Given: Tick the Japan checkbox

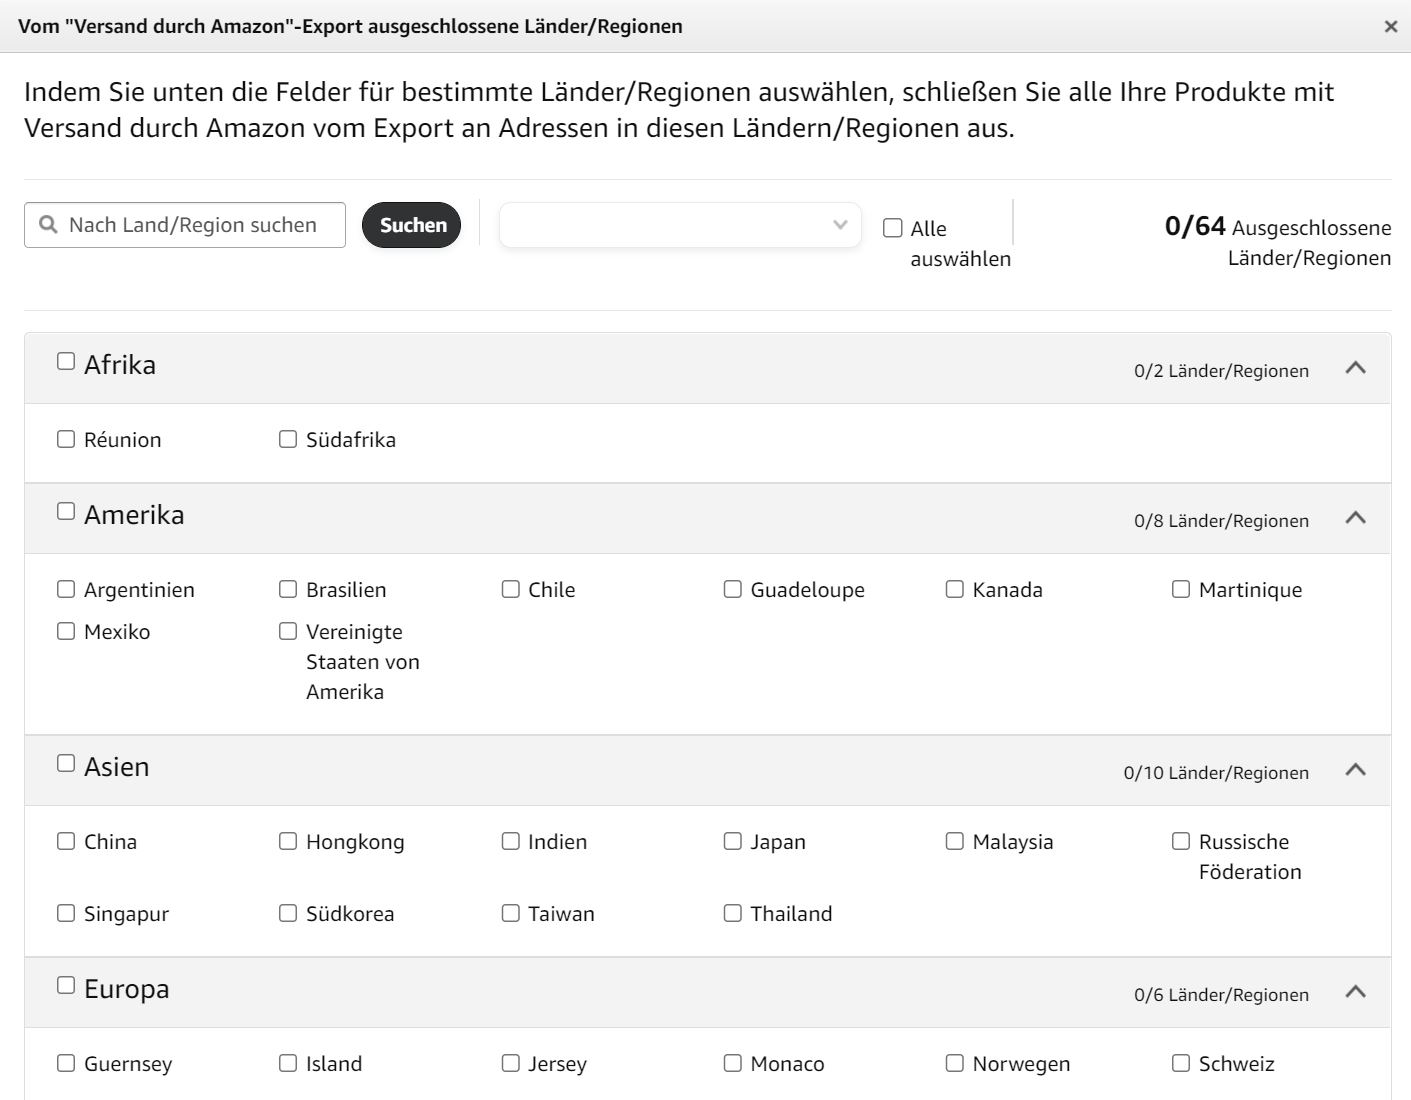Looking at the screenshot, I should [x=733, y=841].
